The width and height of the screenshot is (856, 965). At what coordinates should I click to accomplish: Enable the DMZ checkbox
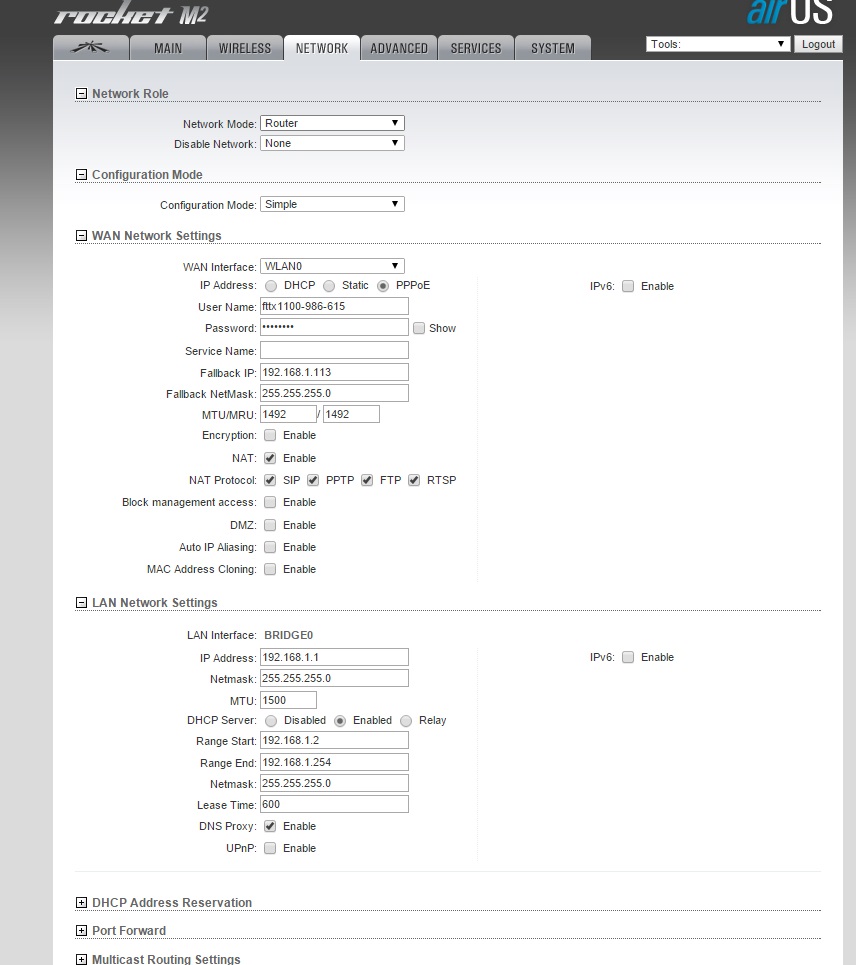pos(270,525)
